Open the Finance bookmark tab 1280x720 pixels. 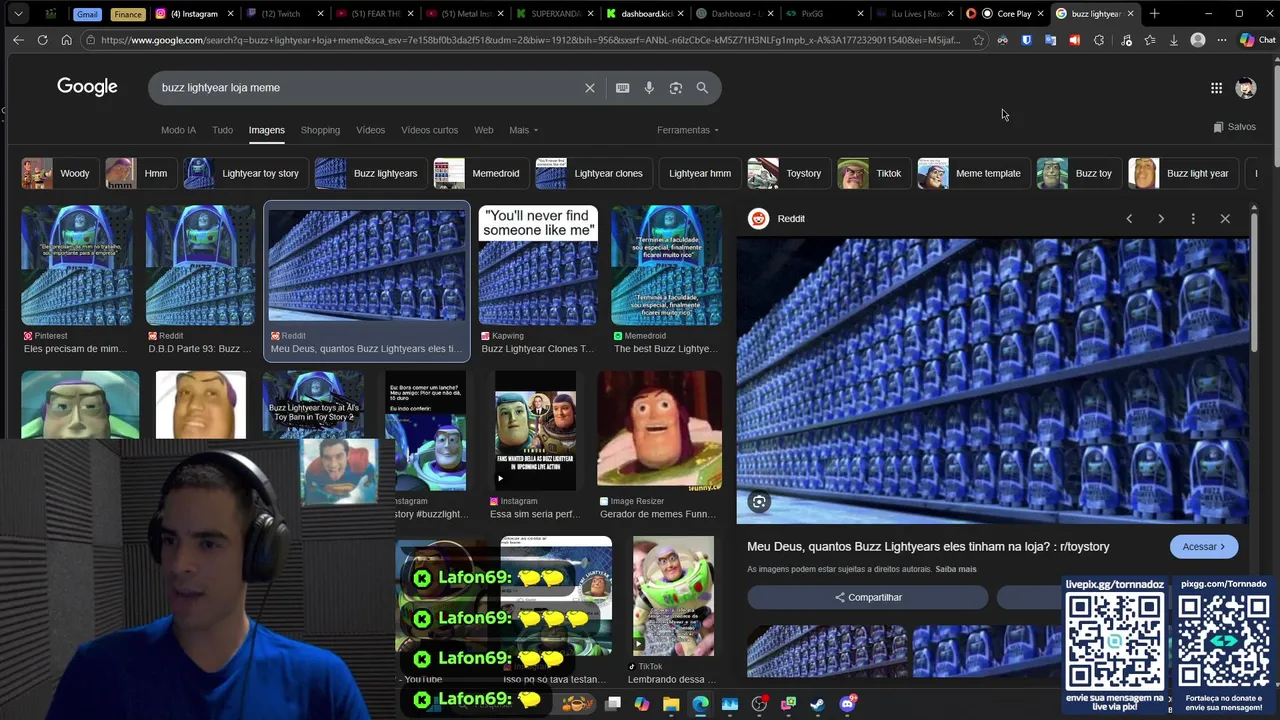[127, 14]
